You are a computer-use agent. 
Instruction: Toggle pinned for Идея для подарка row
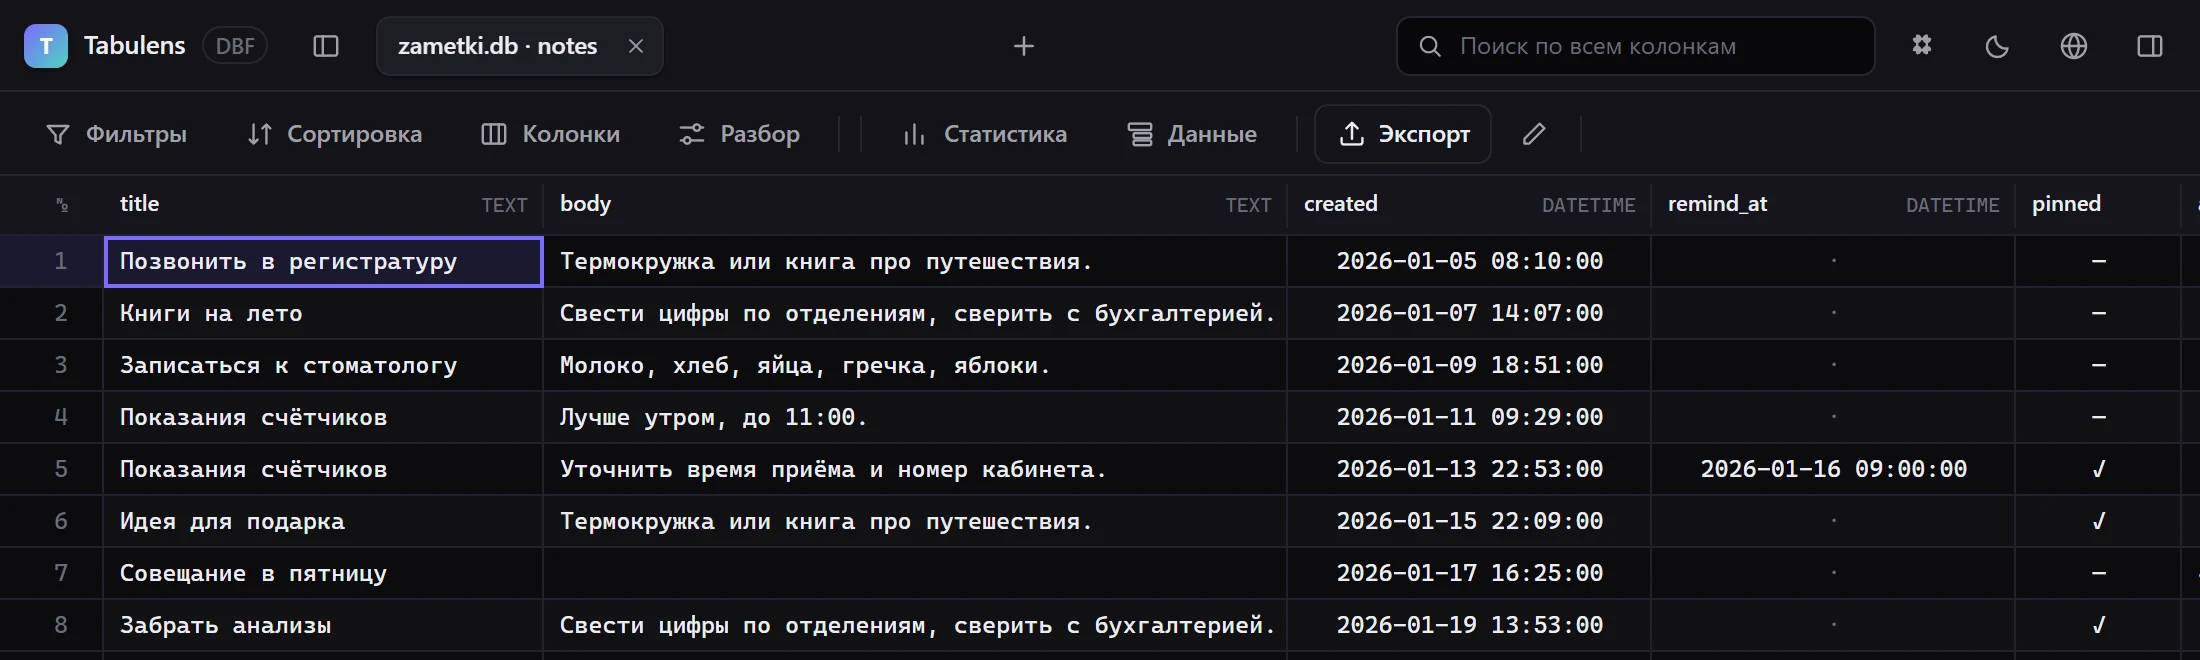click(2098, 521)
